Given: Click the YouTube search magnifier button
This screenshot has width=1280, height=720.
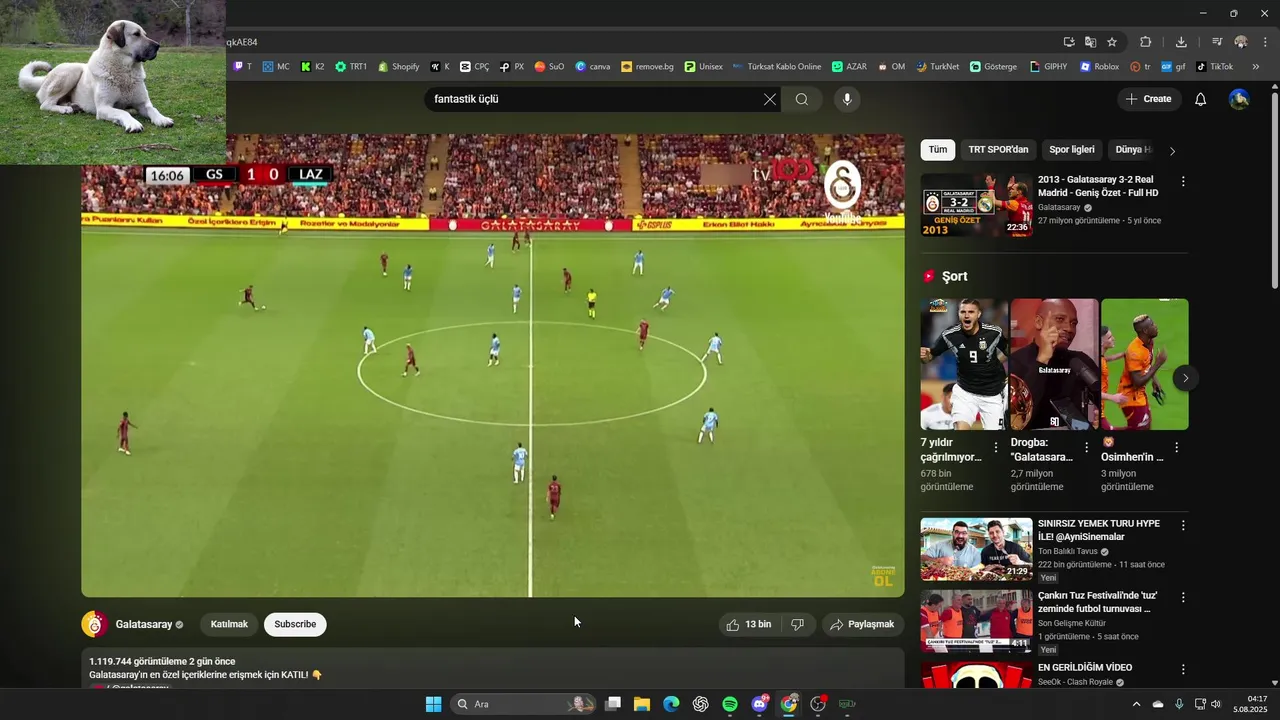Looking at the screenshot, I should pos(802,99).
